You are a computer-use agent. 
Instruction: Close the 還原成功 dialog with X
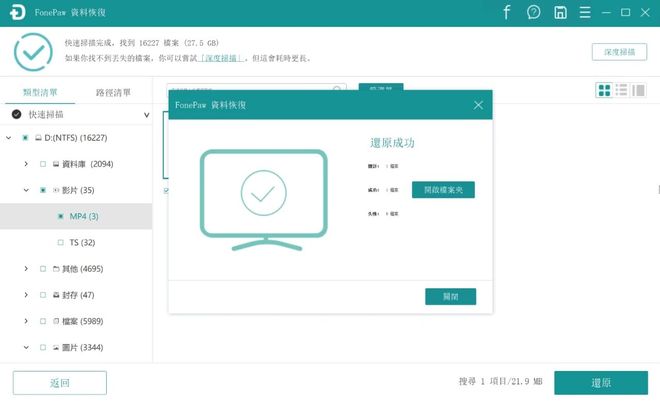click(x=478, y=104)
